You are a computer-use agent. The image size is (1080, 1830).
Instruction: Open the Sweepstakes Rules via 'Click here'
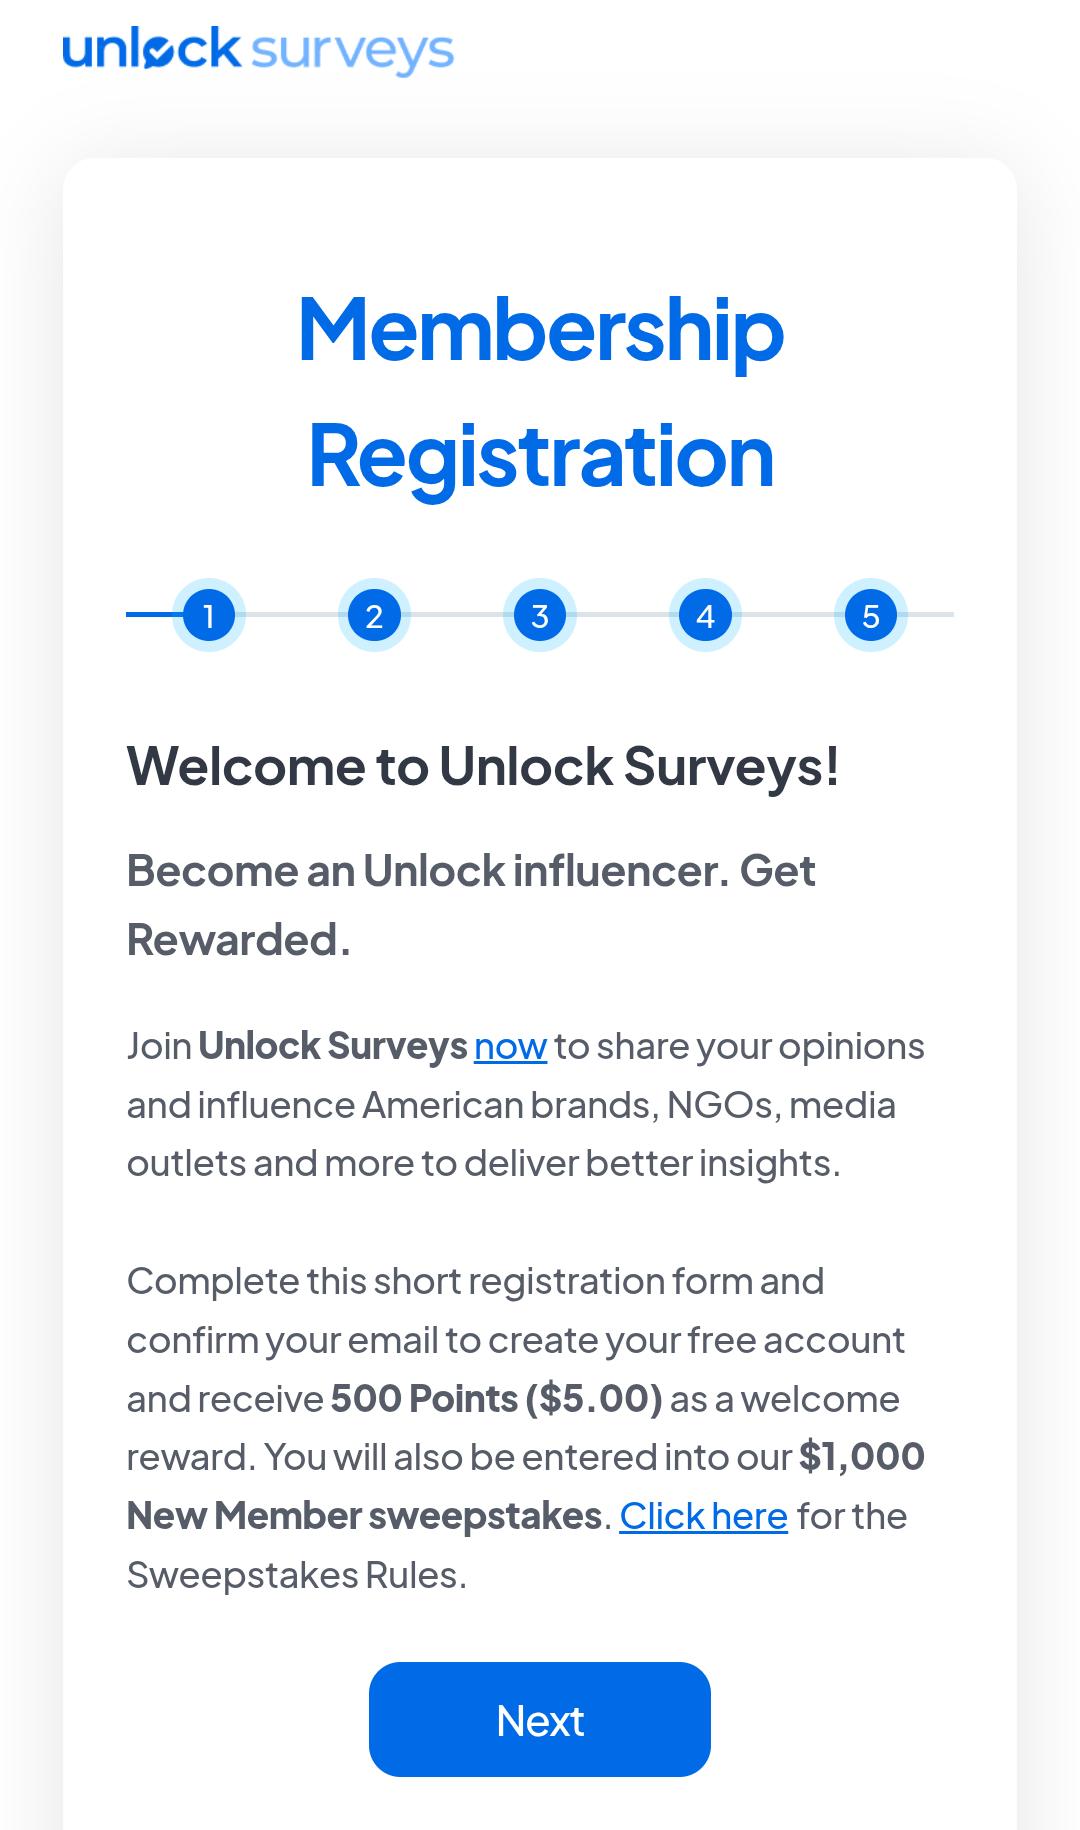pyautogui.click(x=704, y=1515)
